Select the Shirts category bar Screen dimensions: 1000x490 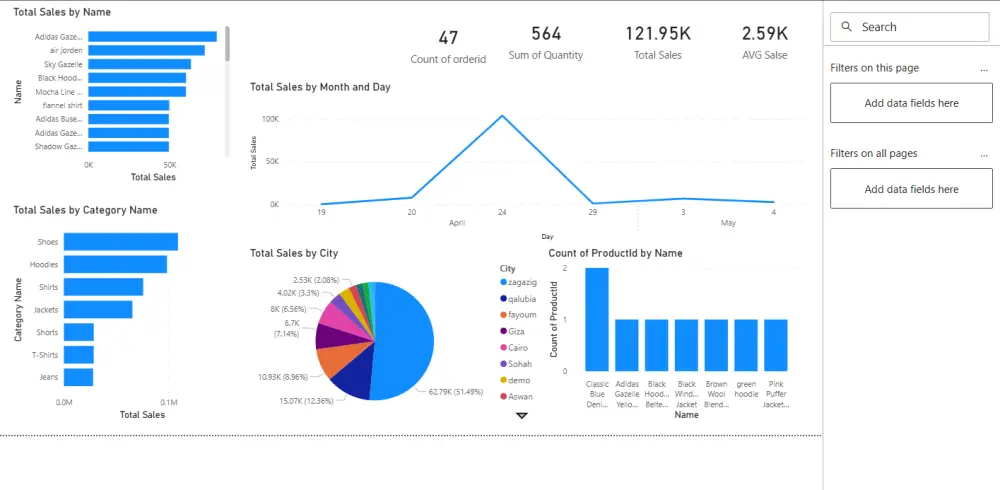[103, 287]
